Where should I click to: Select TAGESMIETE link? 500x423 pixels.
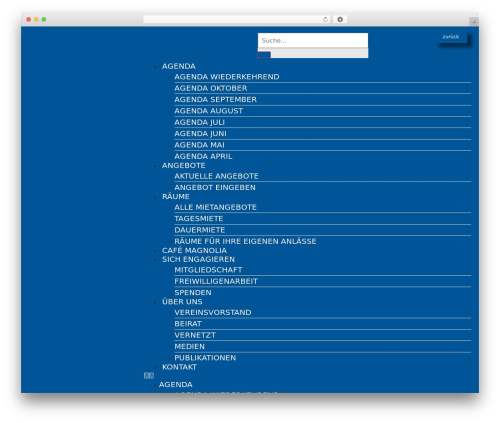(199, 219)
